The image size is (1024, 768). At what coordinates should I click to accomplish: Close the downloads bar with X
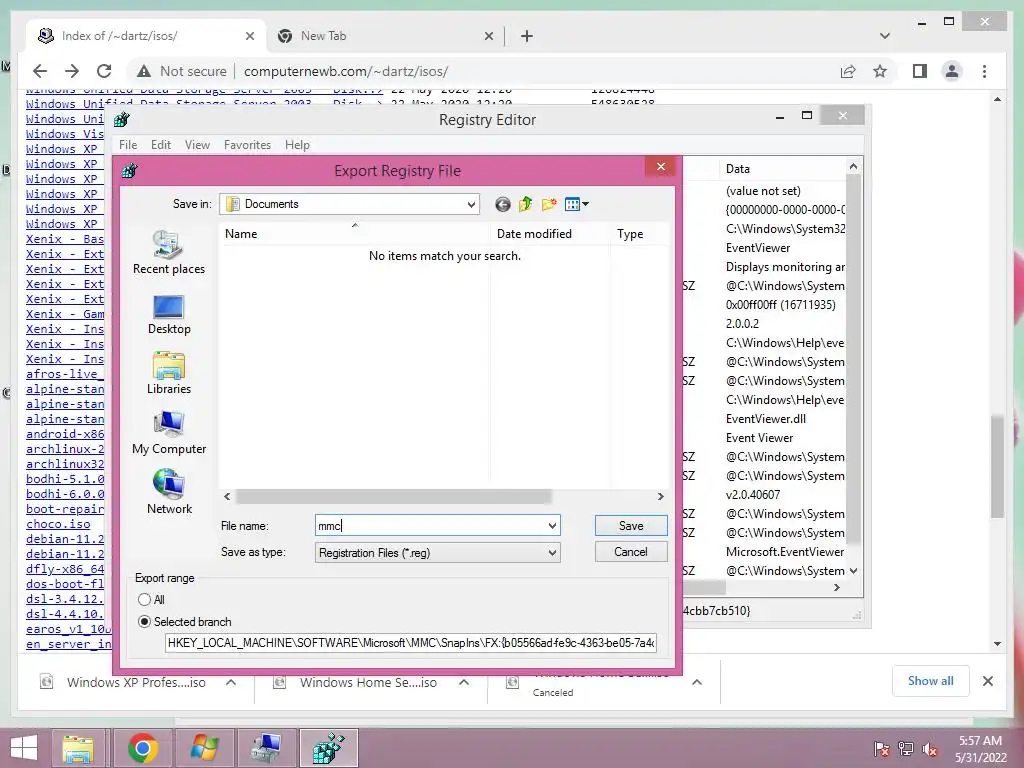pos(987,681)
